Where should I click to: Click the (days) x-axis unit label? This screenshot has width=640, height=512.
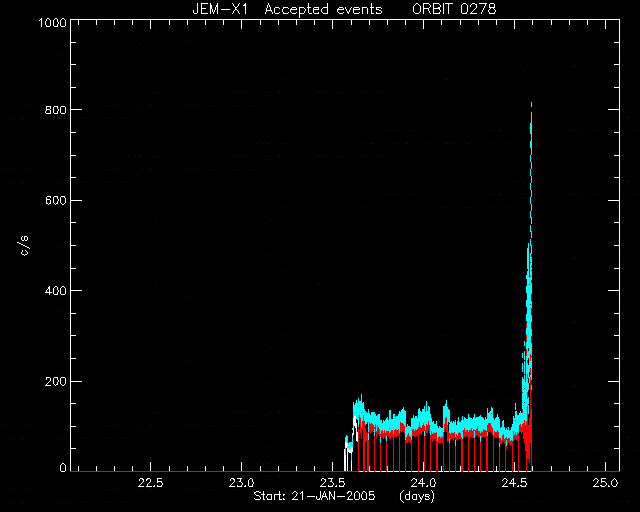[417, 496]
